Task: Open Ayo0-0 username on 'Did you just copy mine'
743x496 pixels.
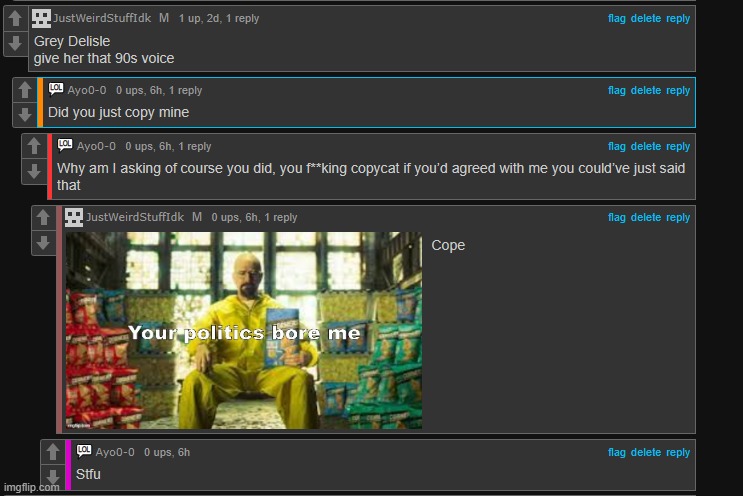Action: point(87,90)
